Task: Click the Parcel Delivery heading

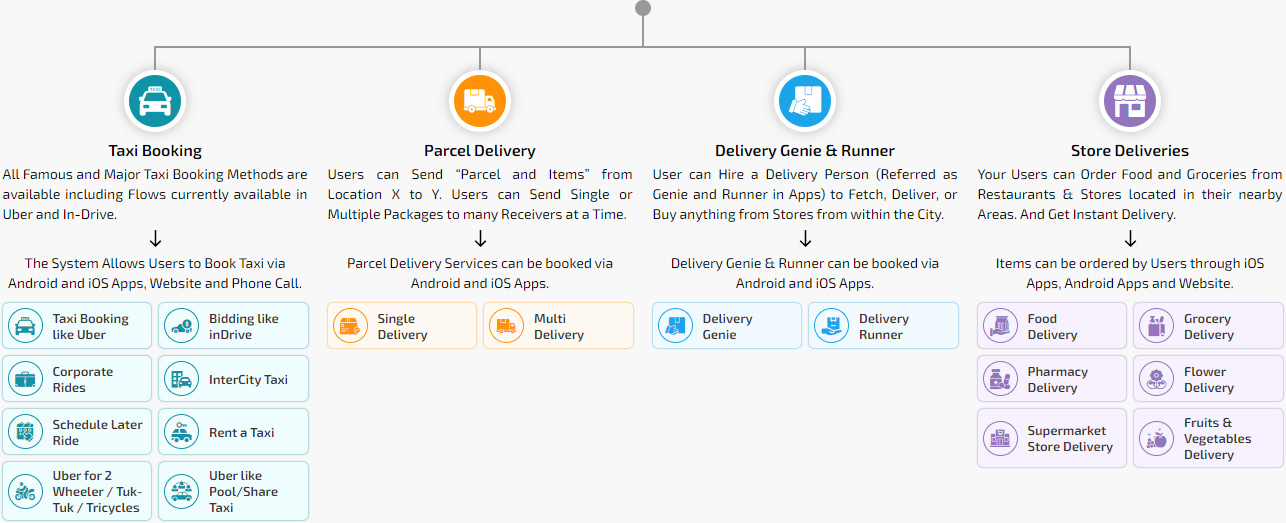Action: pos(480,151)
